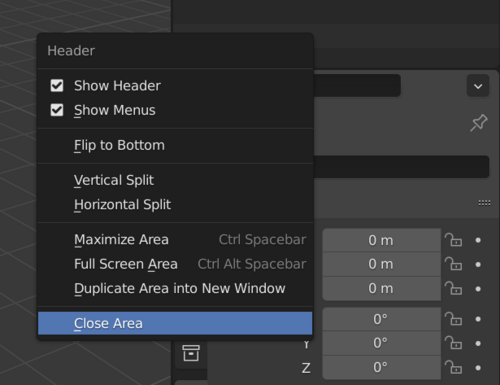The image size is (500, 385).
Task: Select Horizontal Split menu entry
Action: [175, 205]
